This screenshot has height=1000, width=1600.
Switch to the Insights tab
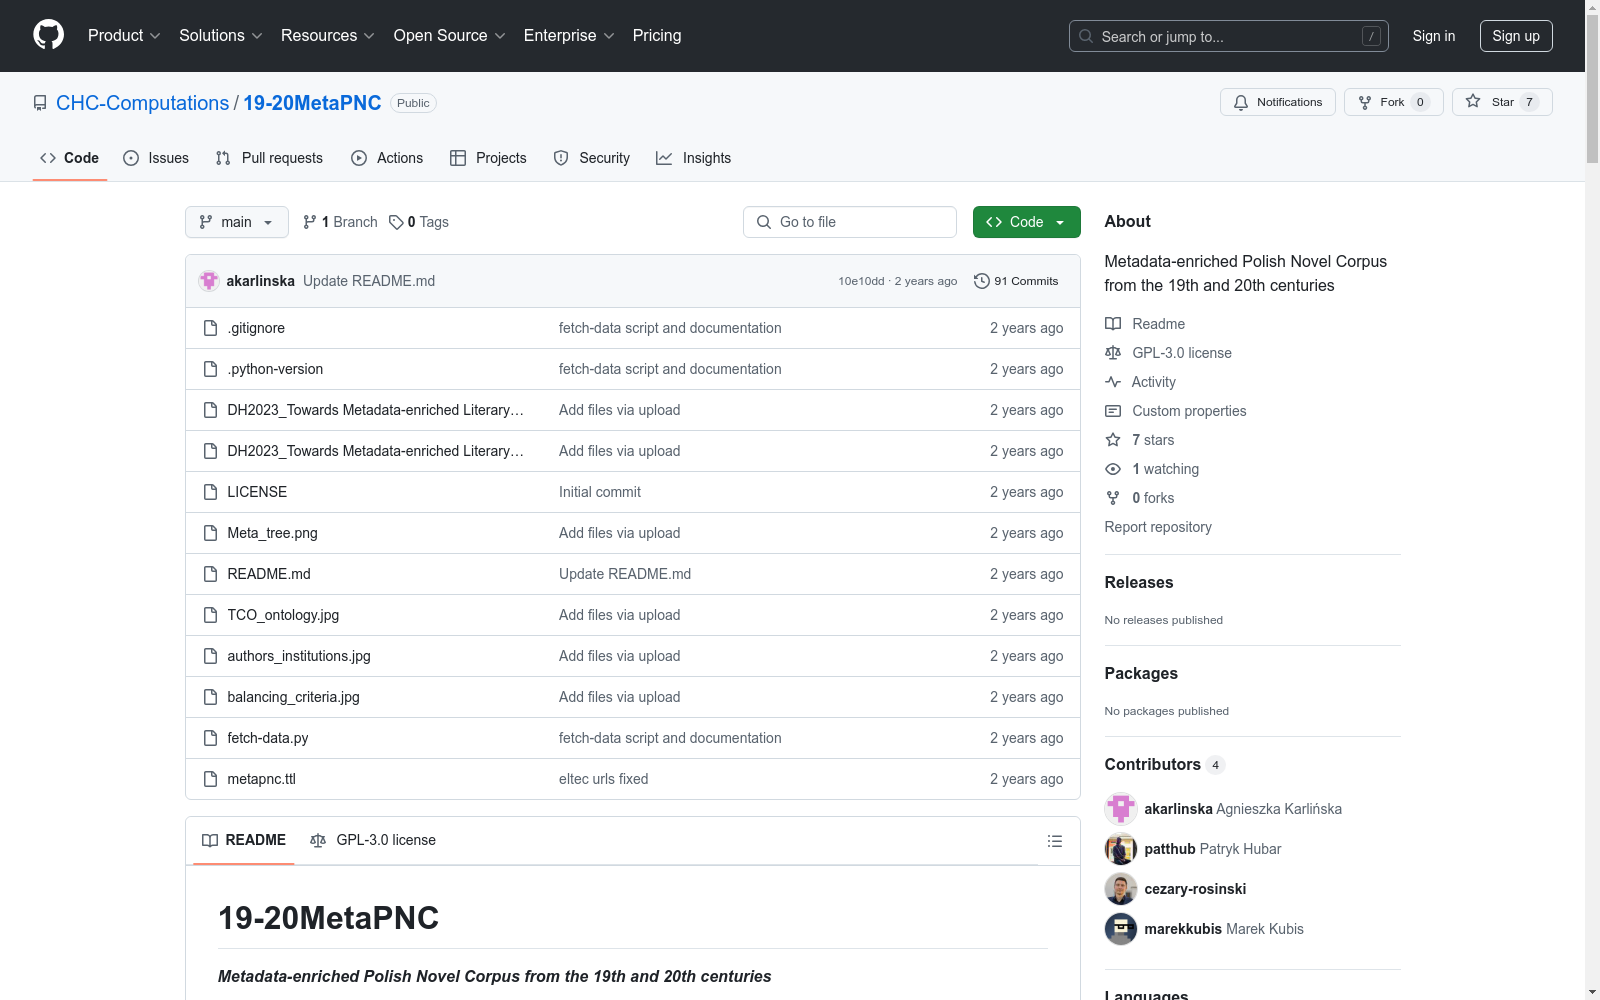[694, 158]
